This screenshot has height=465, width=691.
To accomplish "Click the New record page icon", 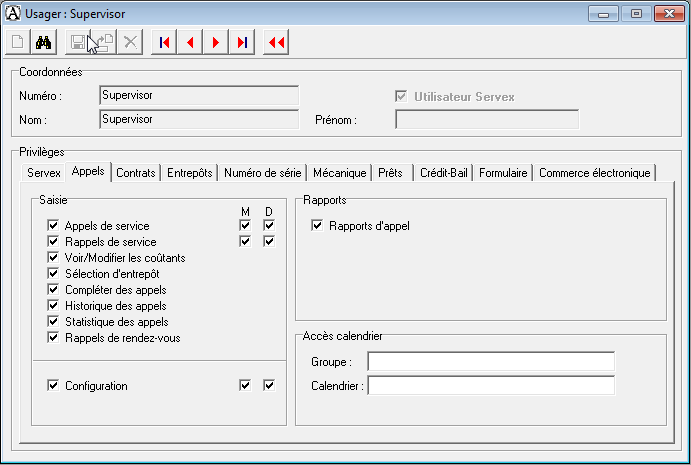I will point(18,42).
